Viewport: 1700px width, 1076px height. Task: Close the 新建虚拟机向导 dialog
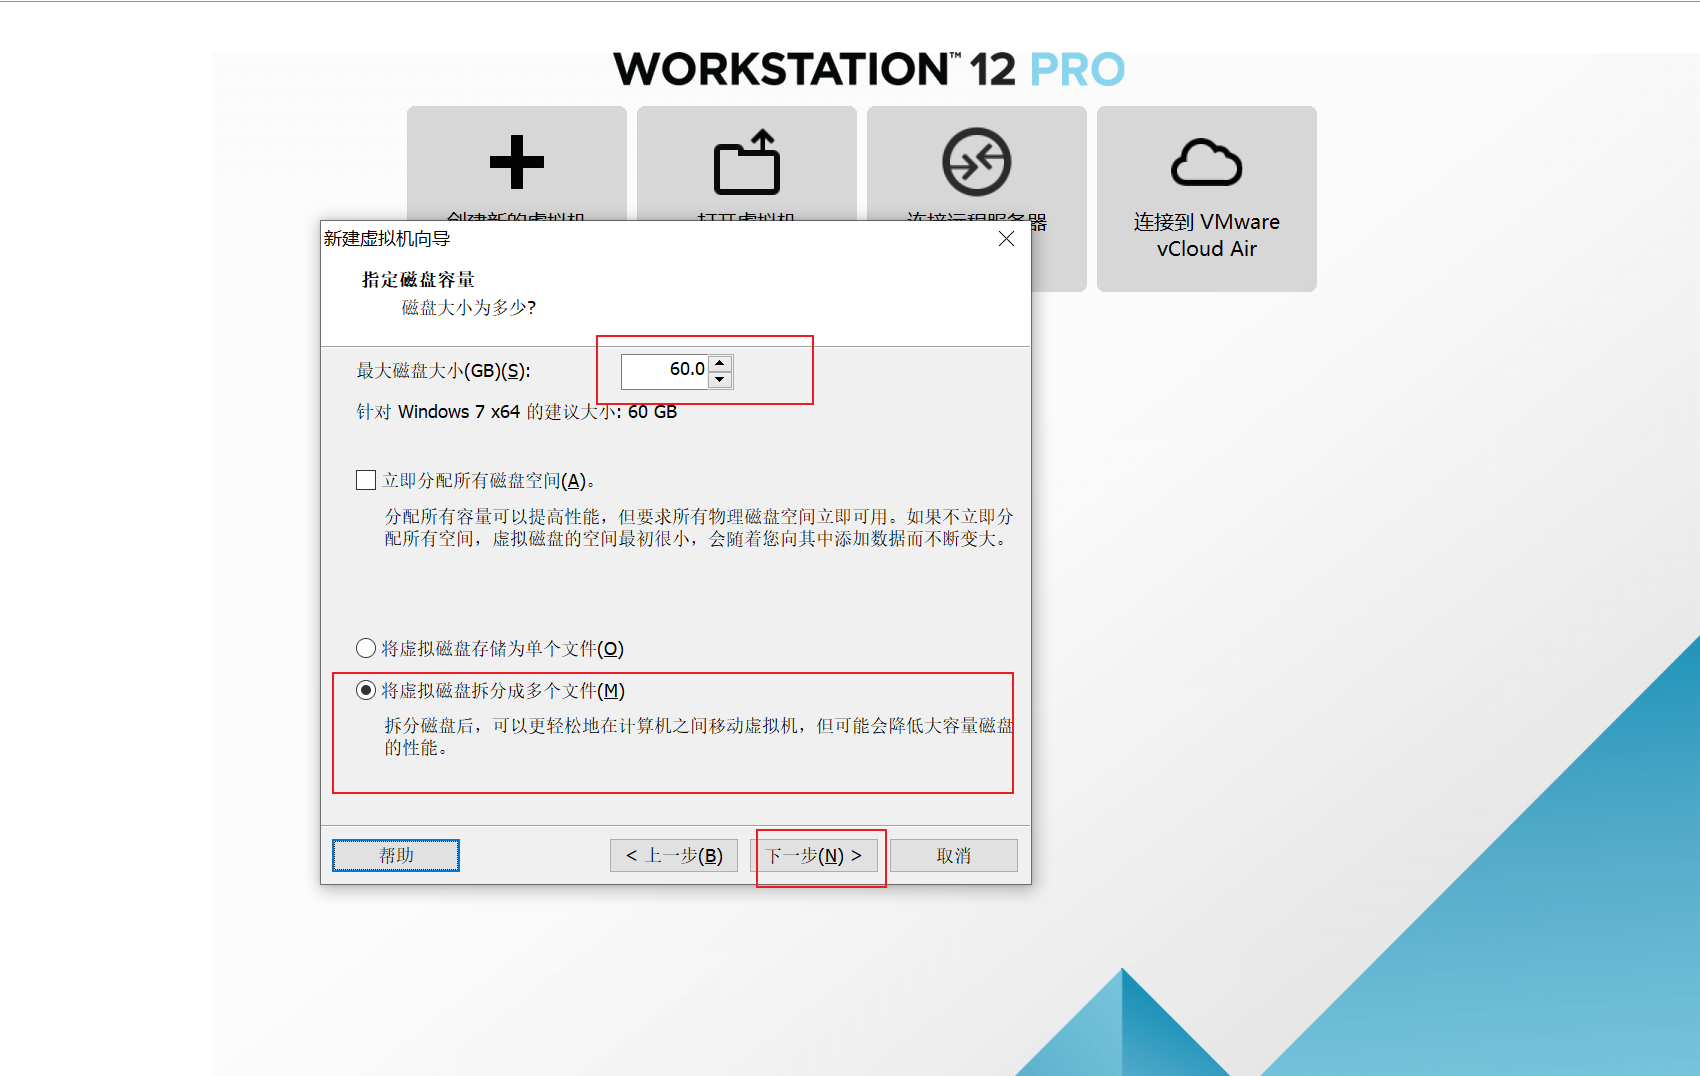coord(1007,239)
